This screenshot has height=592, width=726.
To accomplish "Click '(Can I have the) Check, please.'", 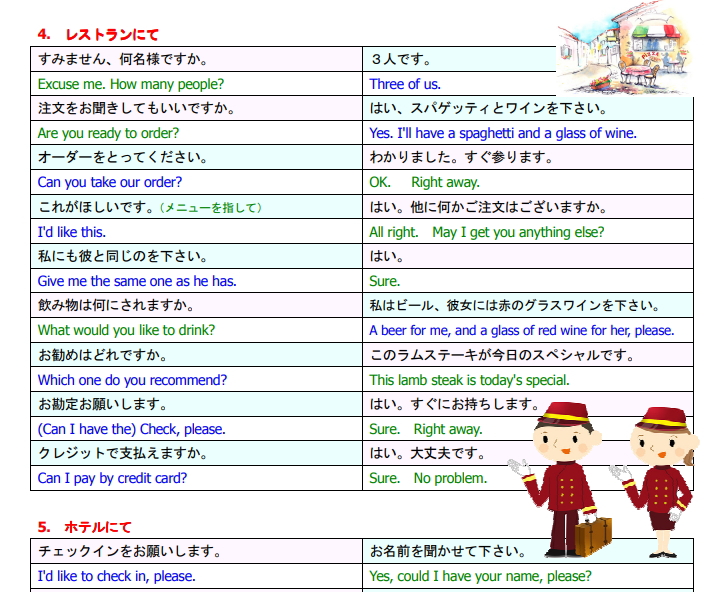I will (x=131, y=429).
